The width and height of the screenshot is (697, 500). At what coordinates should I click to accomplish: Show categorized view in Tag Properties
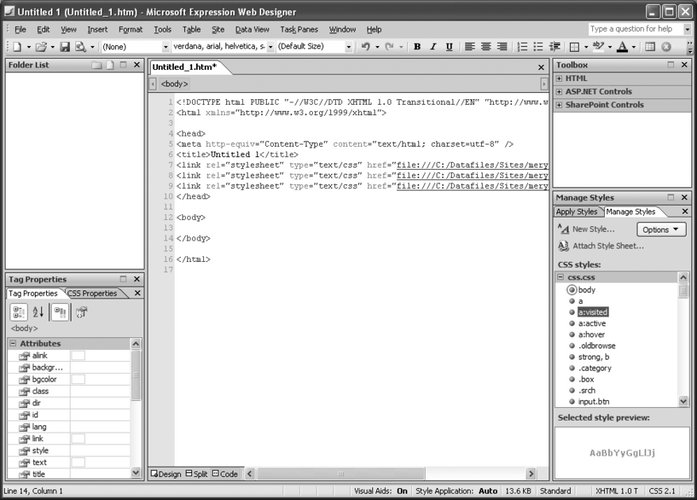18,312
